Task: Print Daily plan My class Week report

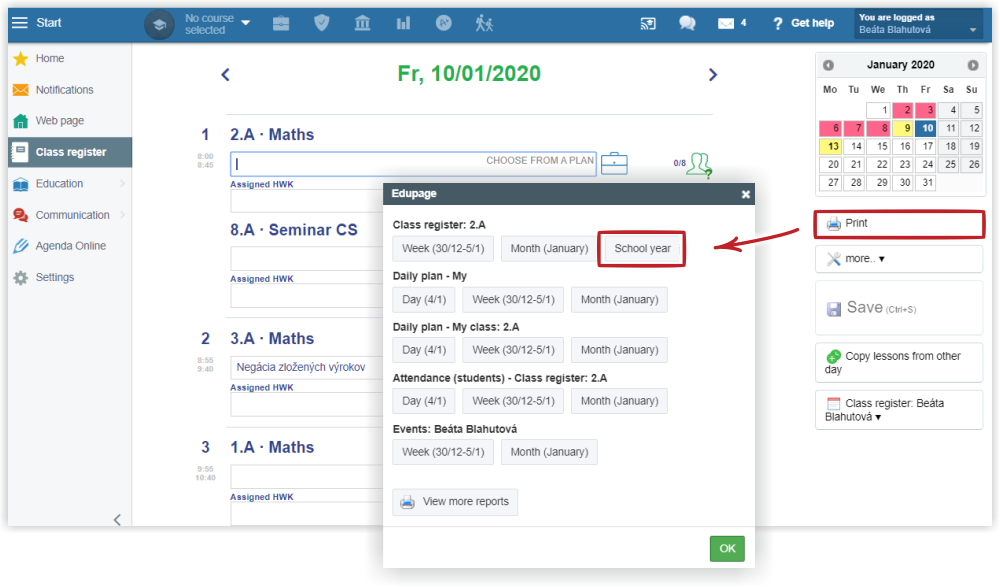Action: tap(513, 350)
